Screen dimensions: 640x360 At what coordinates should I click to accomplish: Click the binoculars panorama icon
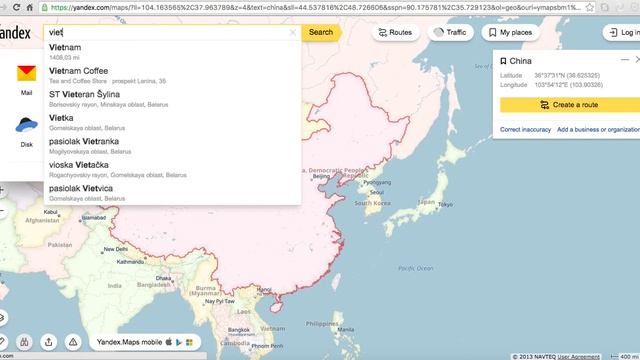tap(24, 342)
